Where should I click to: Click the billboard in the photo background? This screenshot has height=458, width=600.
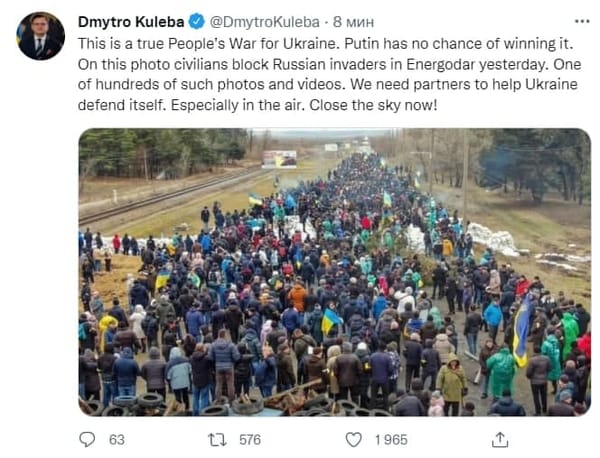279,159
